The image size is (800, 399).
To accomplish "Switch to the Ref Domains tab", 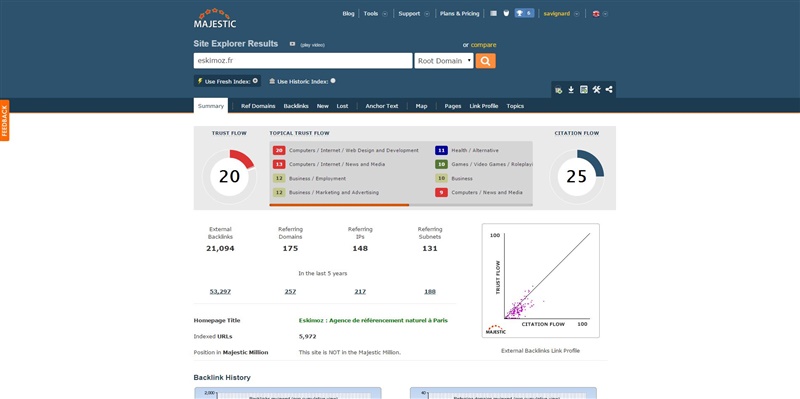I will coord(258,106).
